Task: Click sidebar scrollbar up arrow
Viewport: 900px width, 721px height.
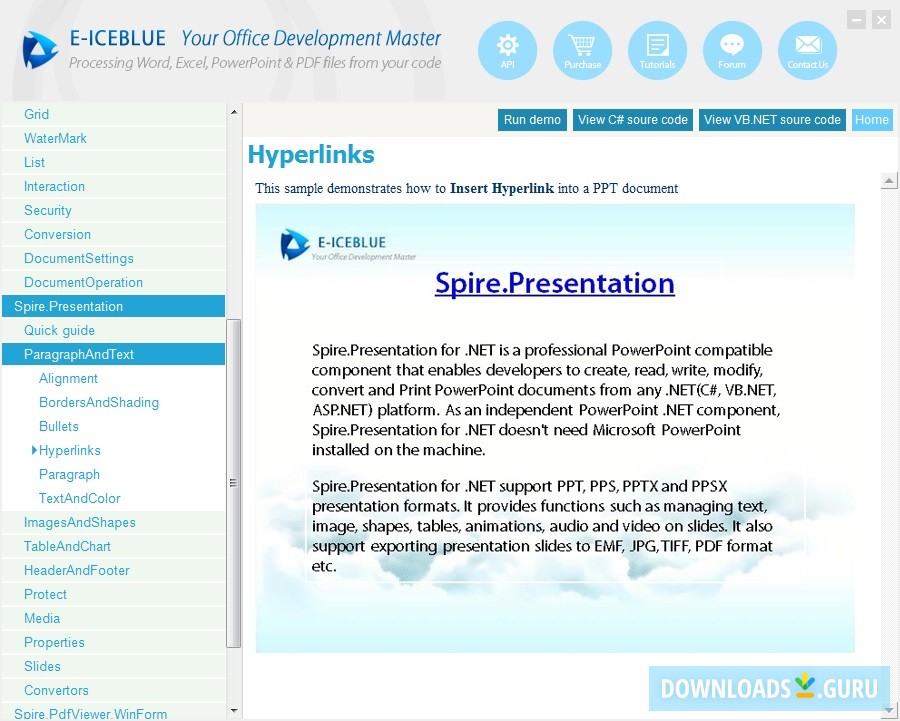Action: pos(234,112)
